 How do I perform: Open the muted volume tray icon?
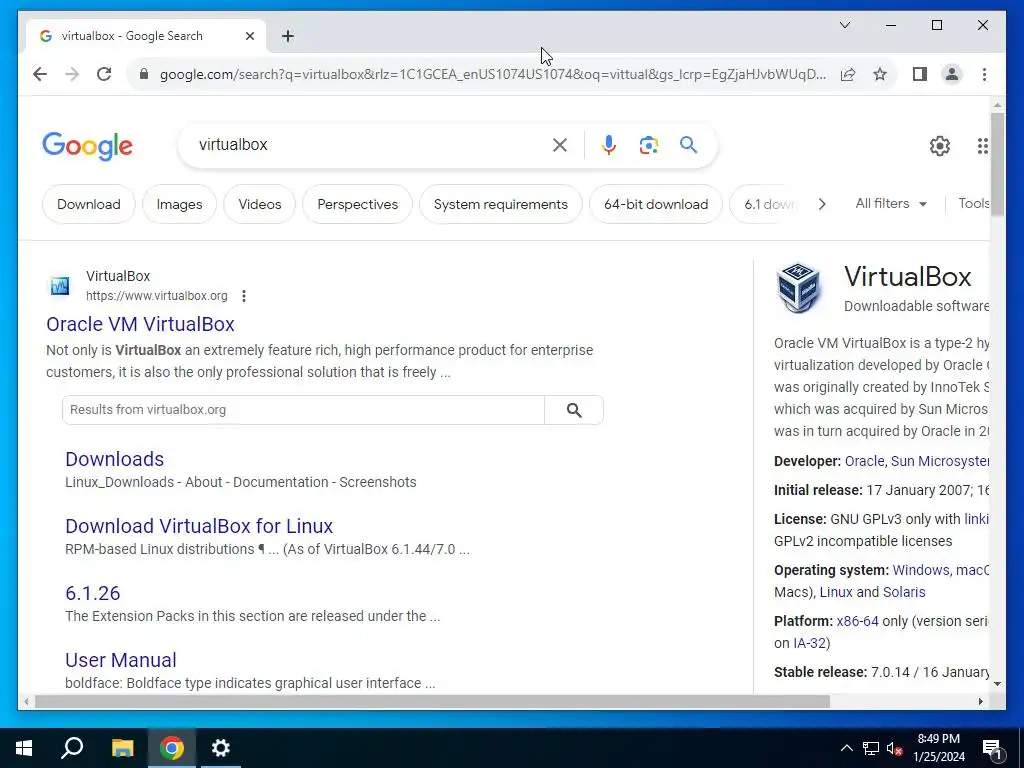(x=895, y=748)
